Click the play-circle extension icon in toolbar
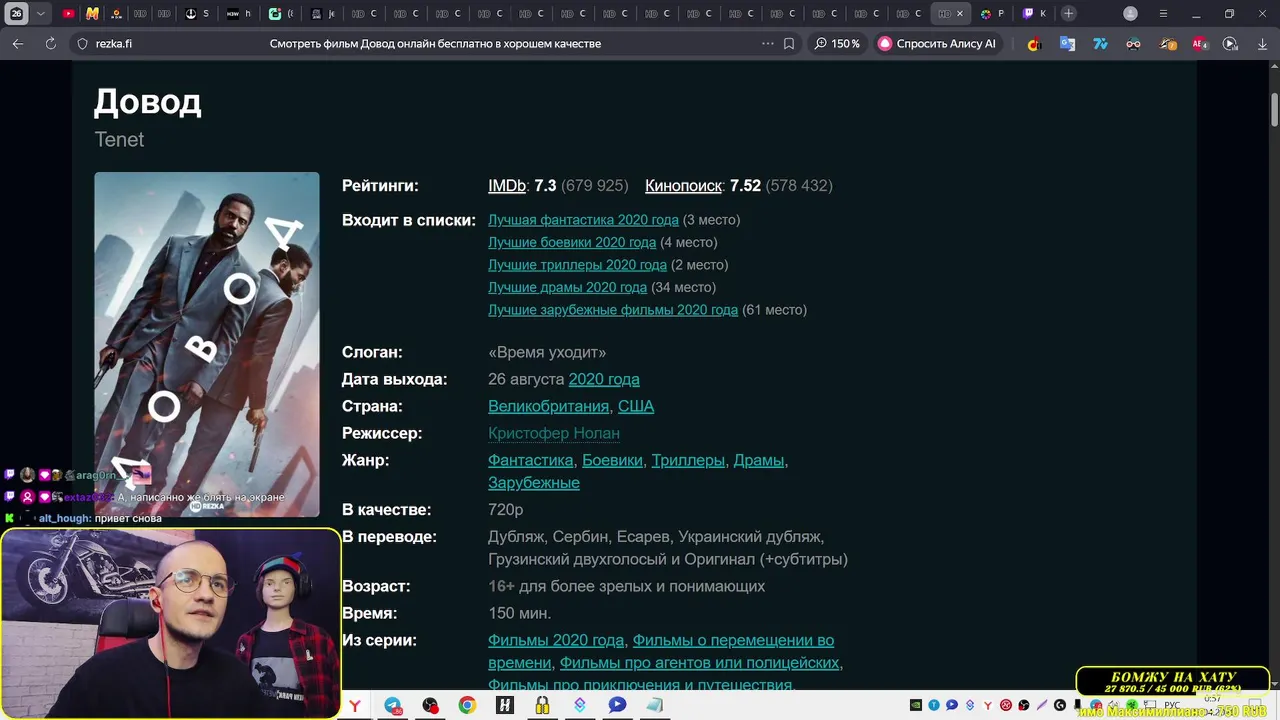 pos(1231,44)
